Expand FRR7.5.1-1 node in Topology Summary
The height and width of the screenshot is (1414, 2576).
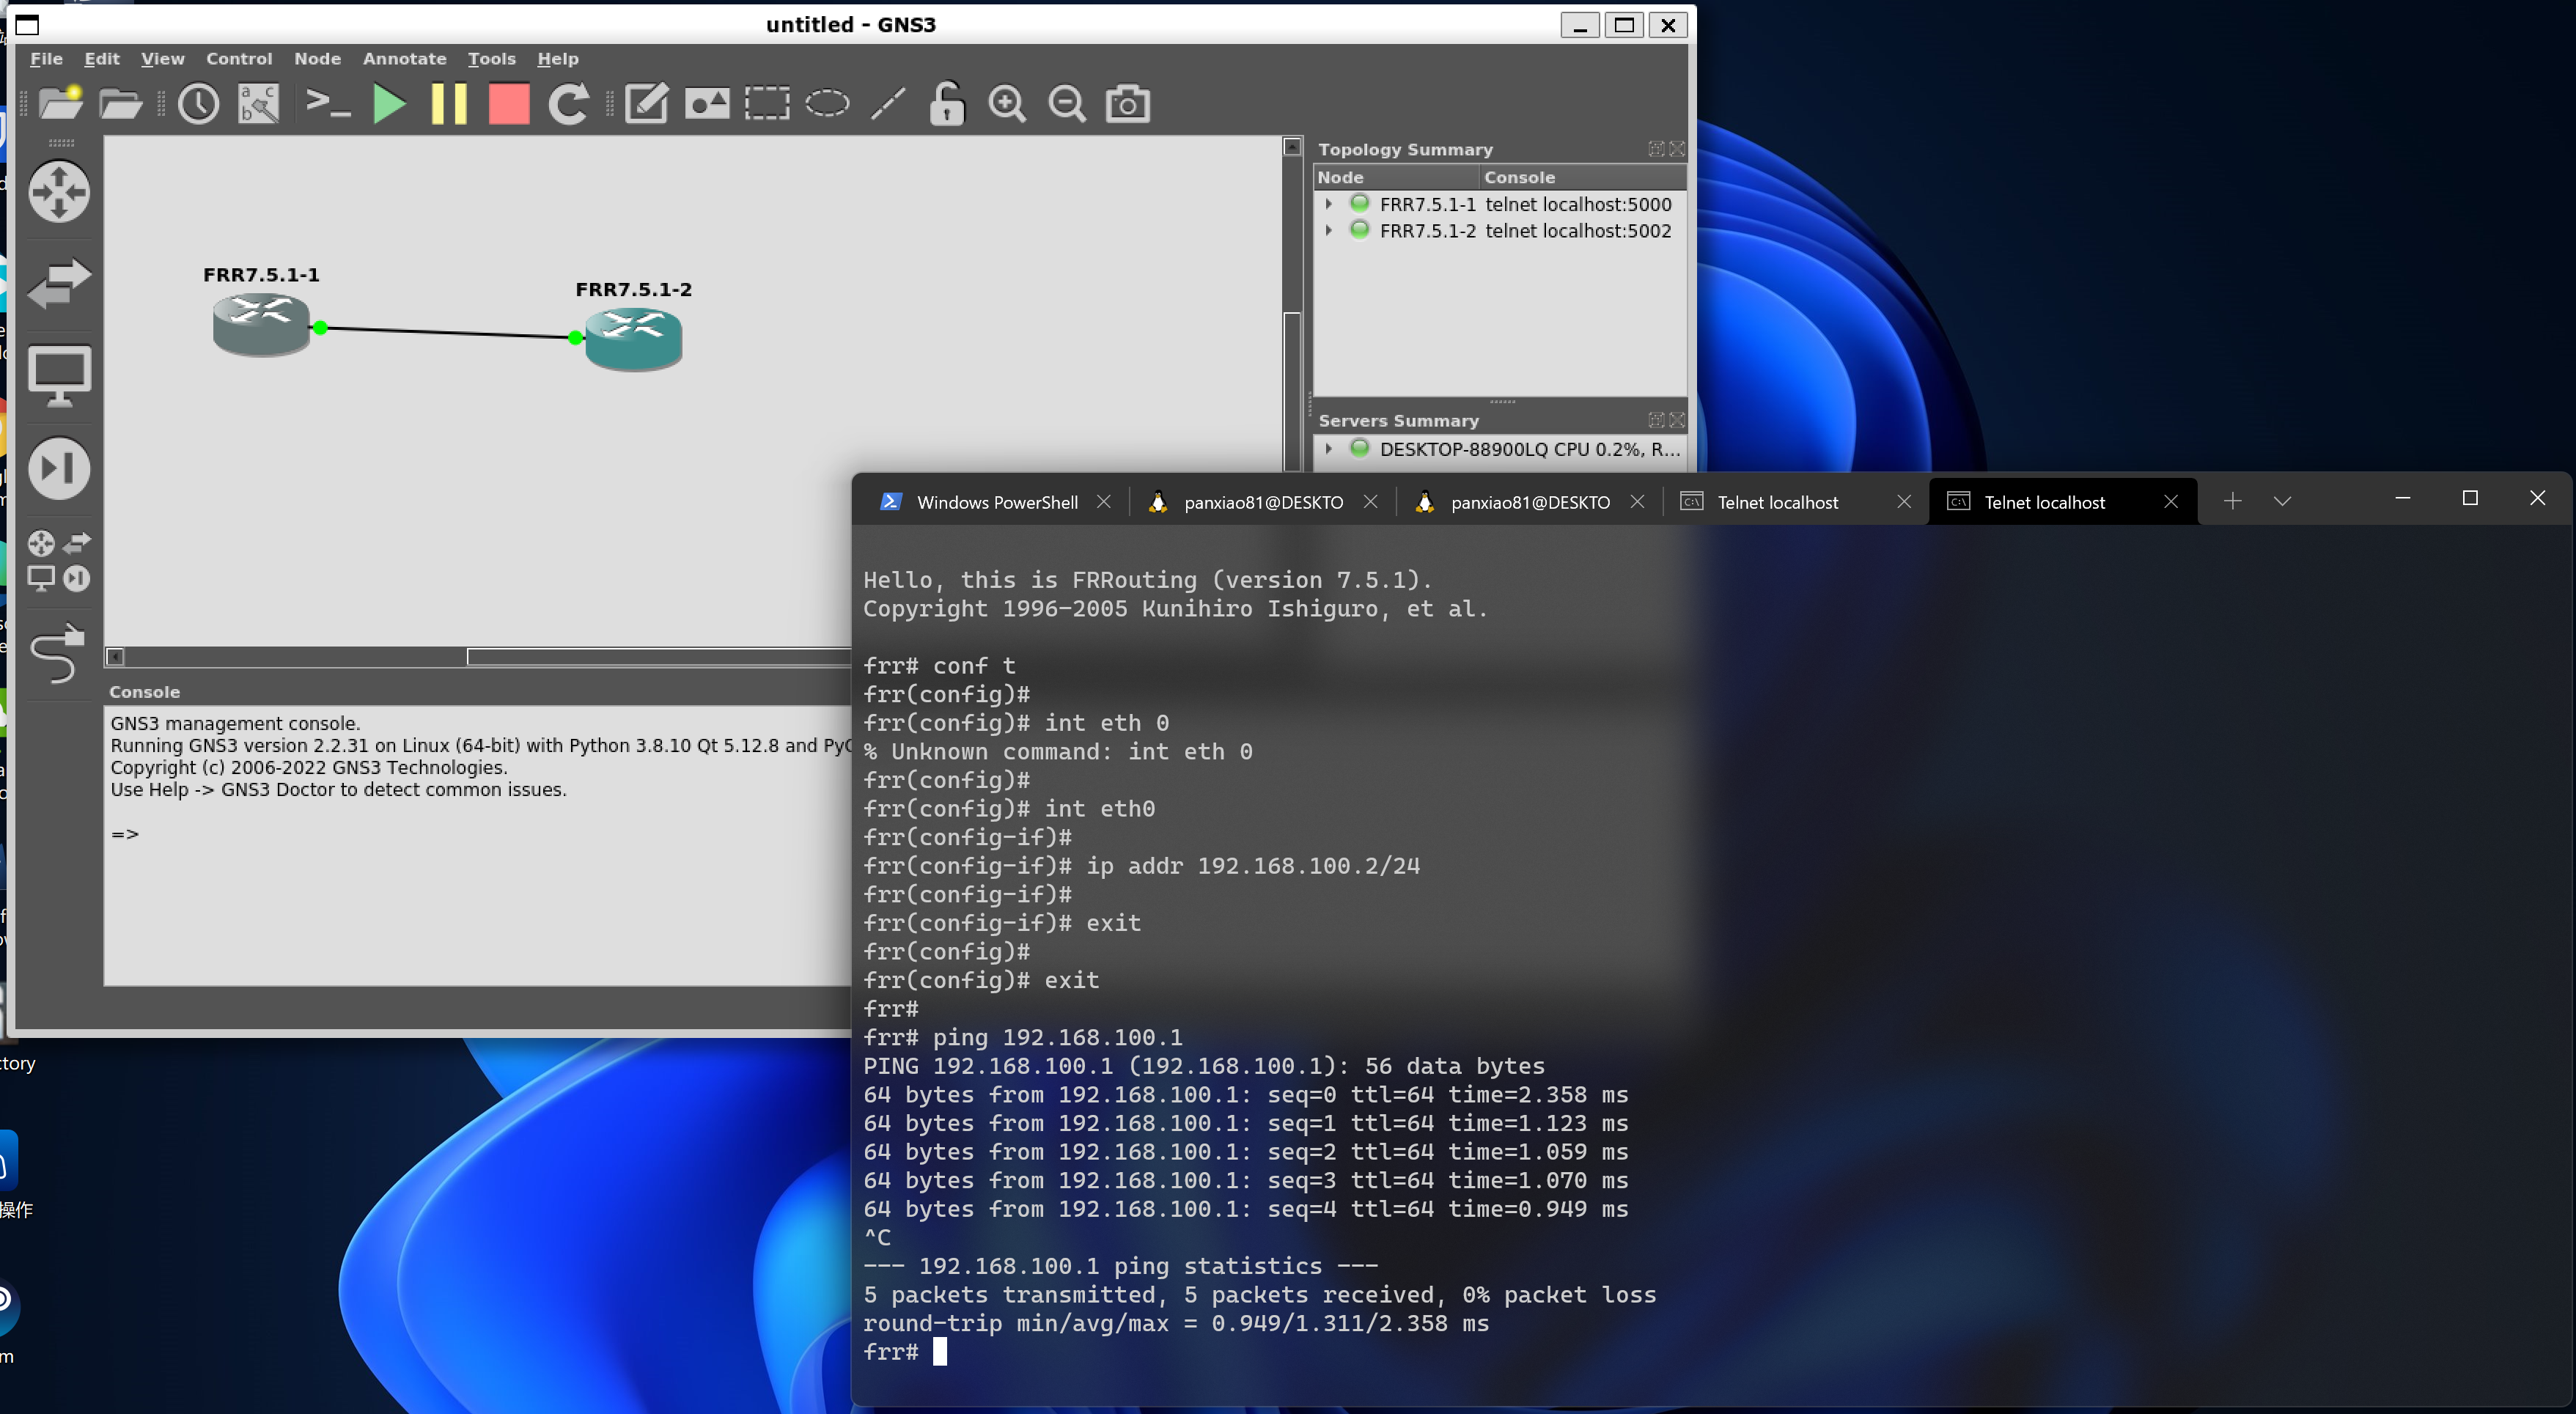pyautogui.click(x=1328, y=204)
